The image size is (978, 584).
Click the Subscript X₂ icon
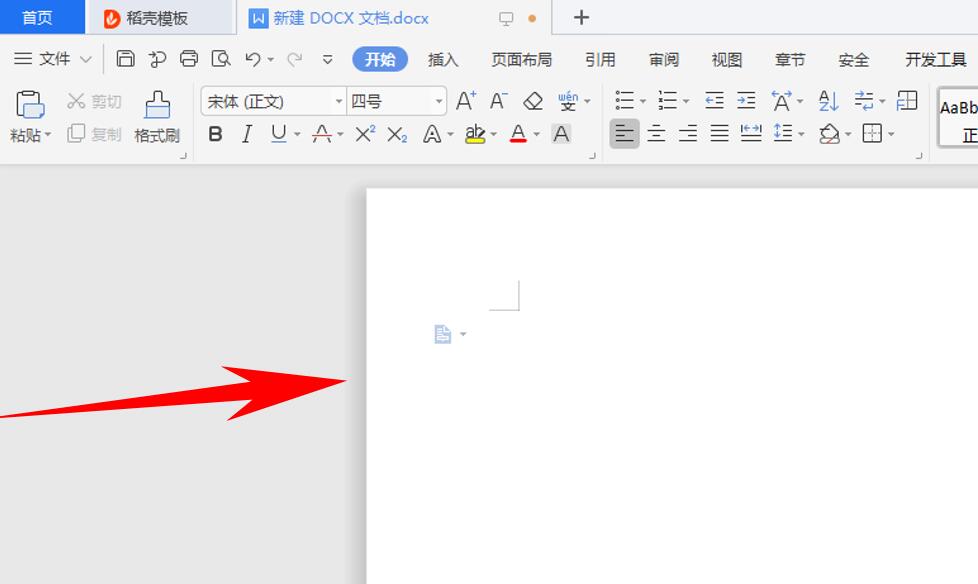click(x=397, y=134)
